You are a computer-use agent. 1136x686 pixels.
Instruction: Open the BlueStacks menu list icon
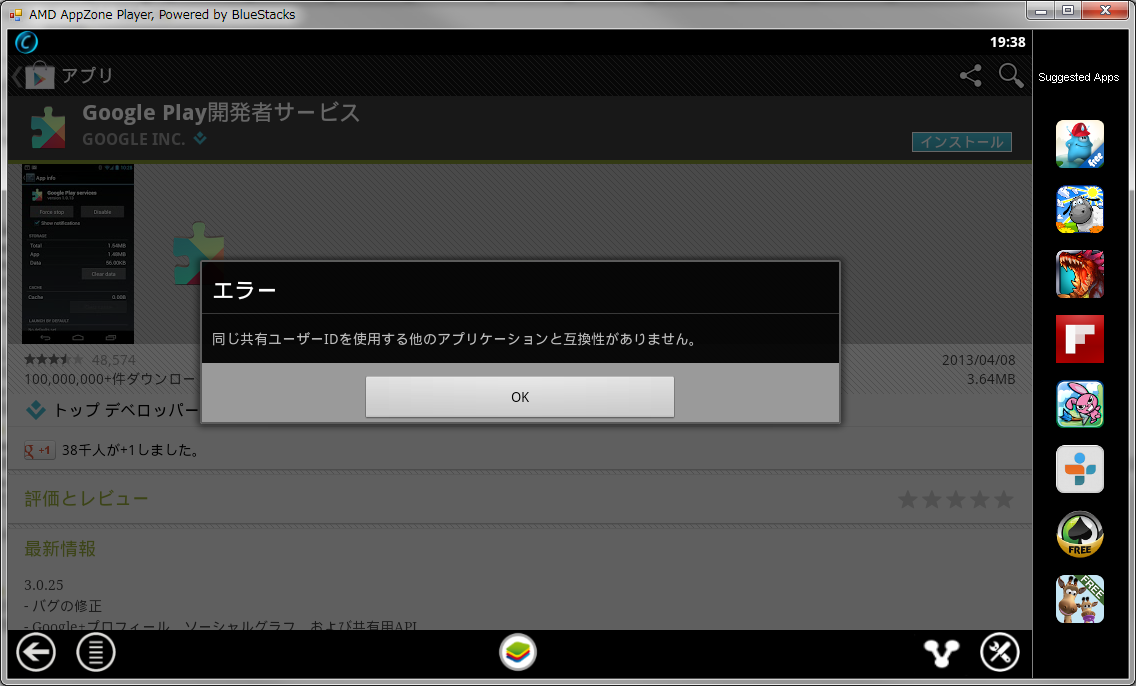tap(96, 653)
